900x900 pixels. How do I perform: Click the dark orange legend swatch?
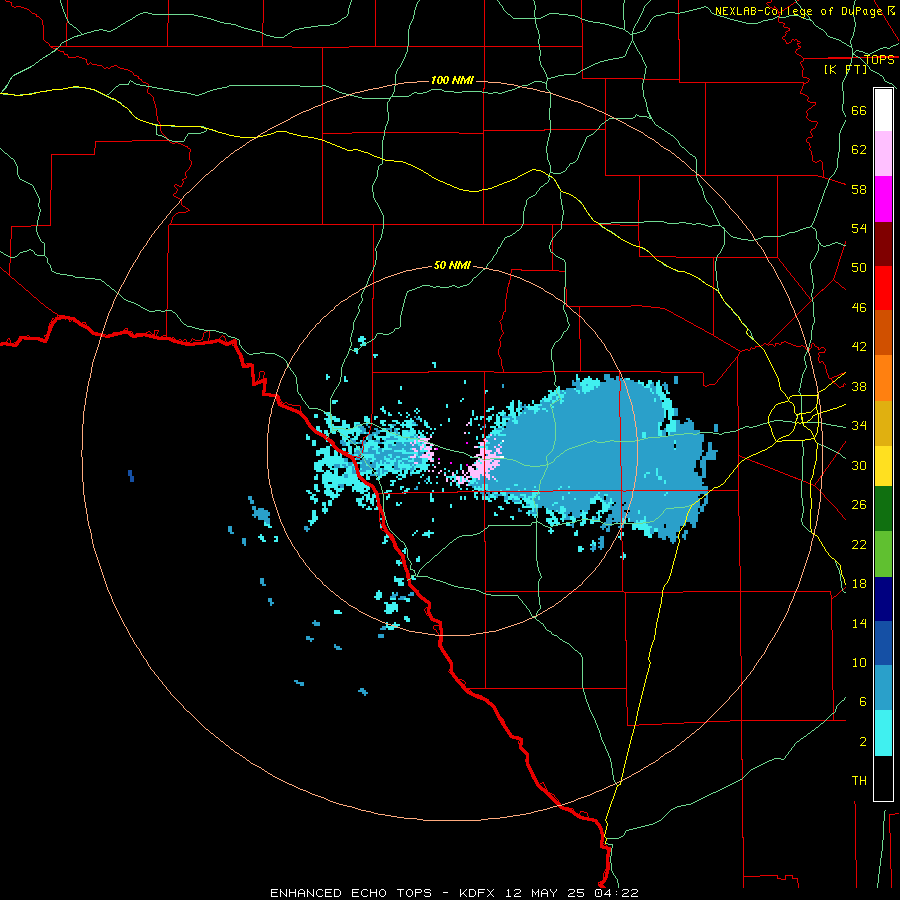click(883, 333)
